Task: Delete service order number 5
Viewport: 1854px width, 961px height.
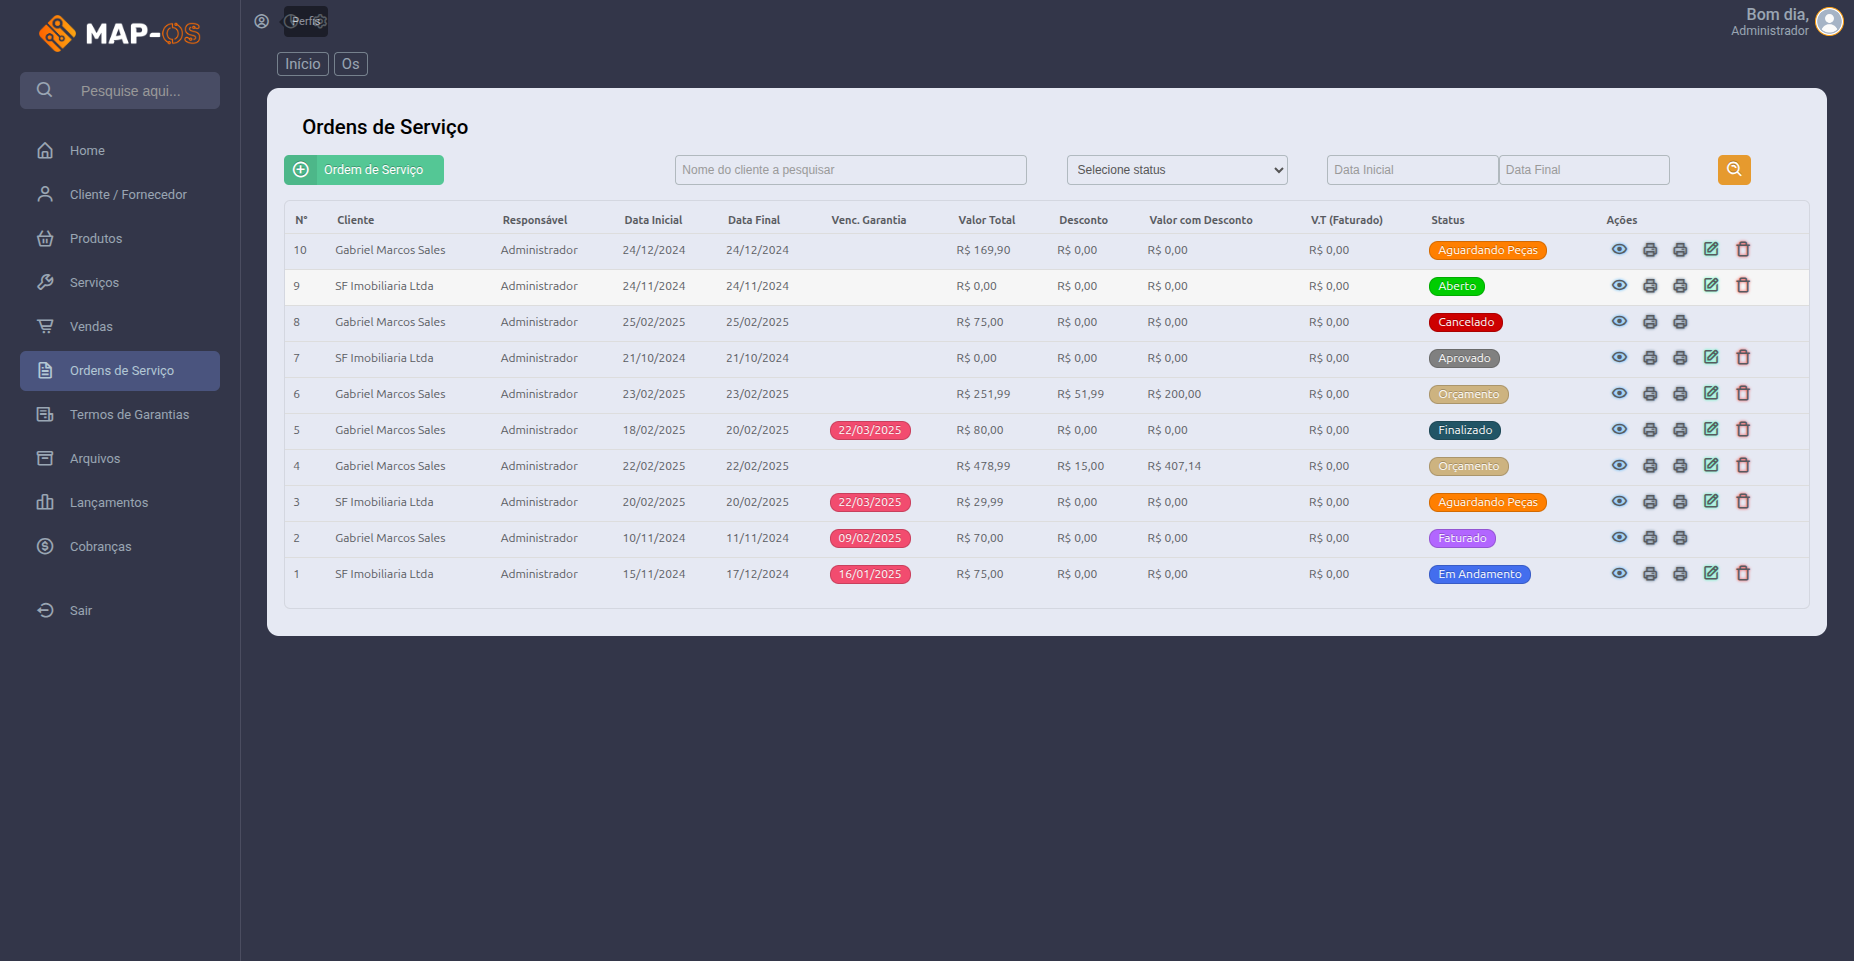Action: pos(1743,430)
